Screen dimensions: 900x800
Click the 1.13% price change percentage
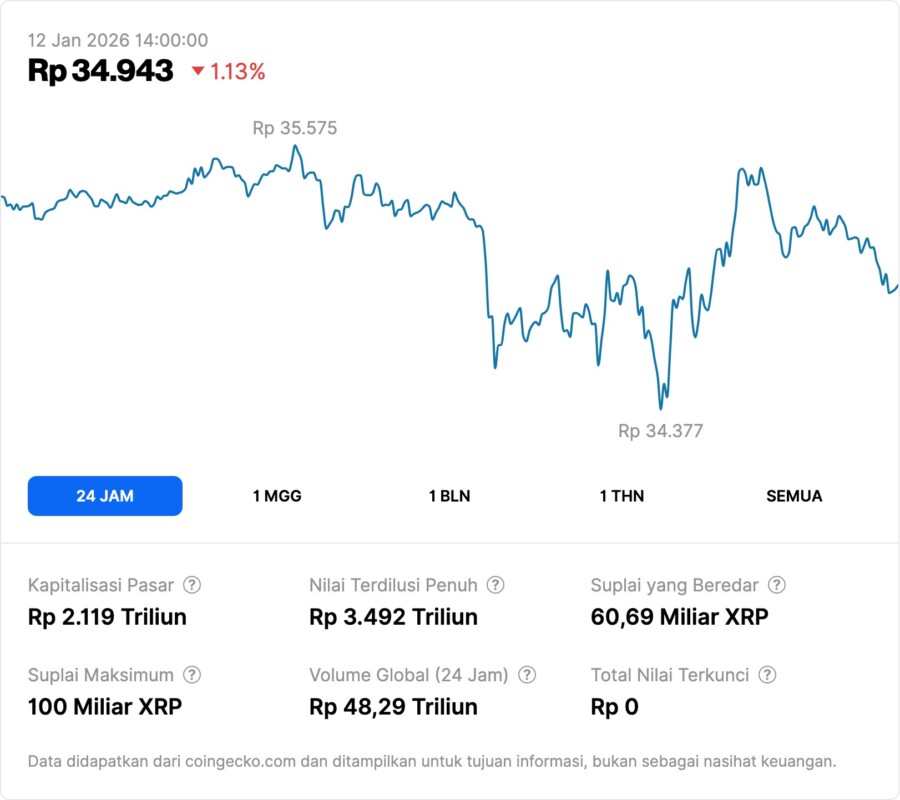(237, 71)
